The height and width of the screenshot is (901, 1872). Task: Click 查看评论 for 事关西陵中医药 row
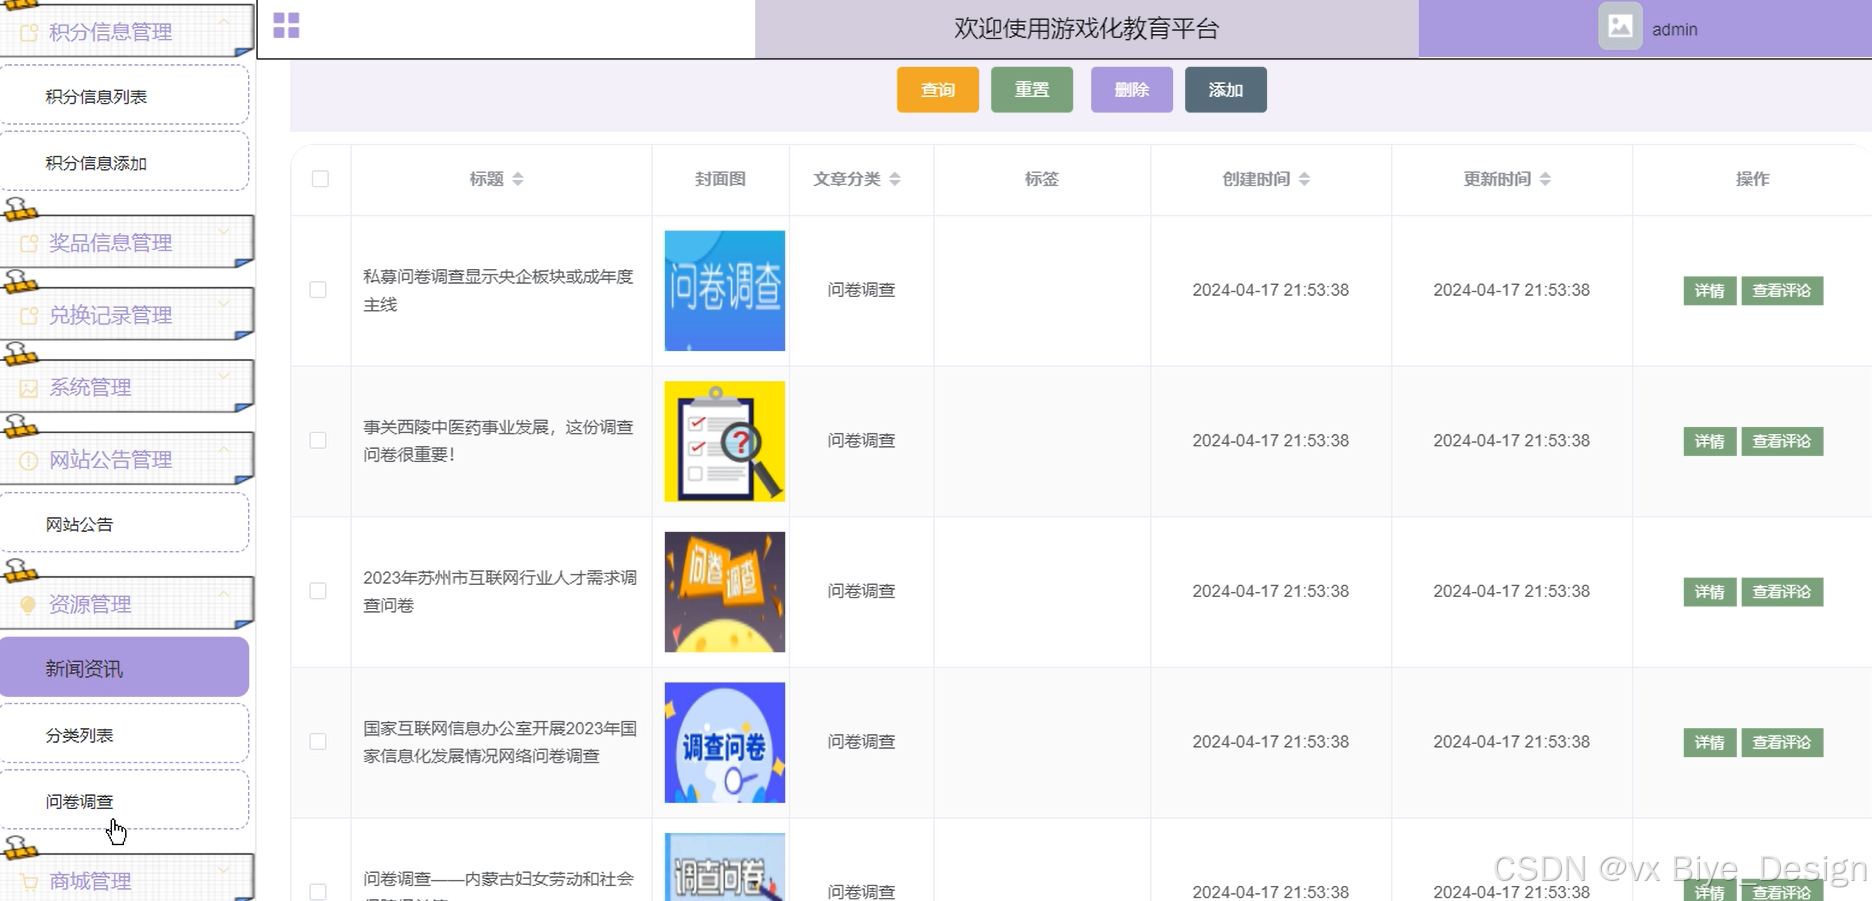1782,441
